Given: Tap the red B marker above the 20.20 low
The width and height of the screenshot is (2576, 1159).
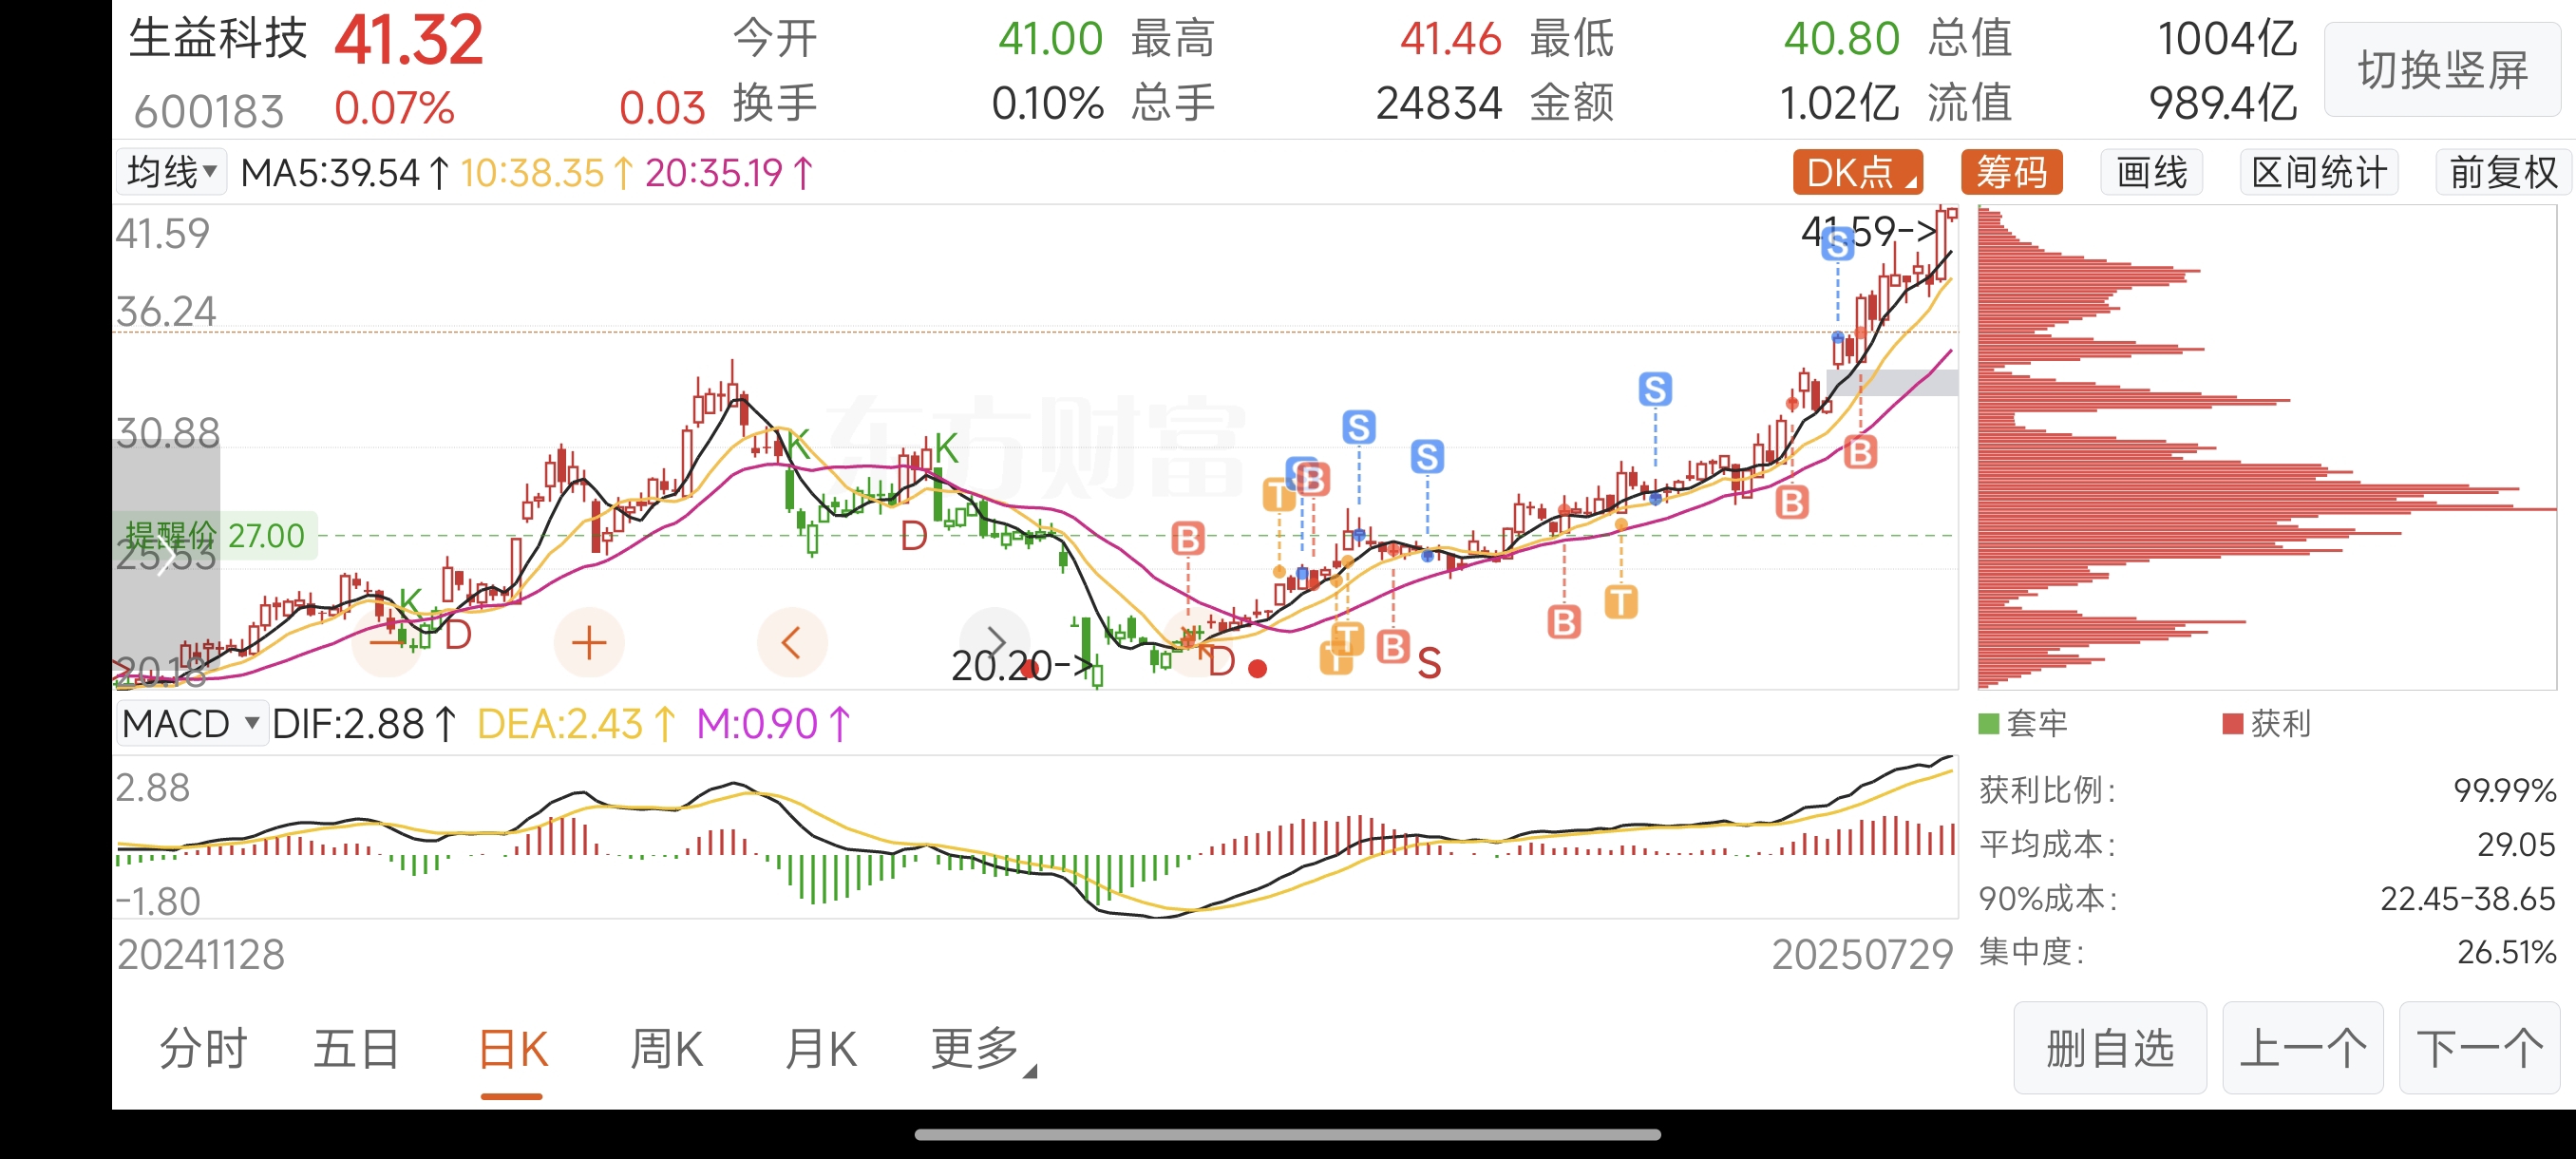Looking at the screenshot, I should [x=1187, y=539].
